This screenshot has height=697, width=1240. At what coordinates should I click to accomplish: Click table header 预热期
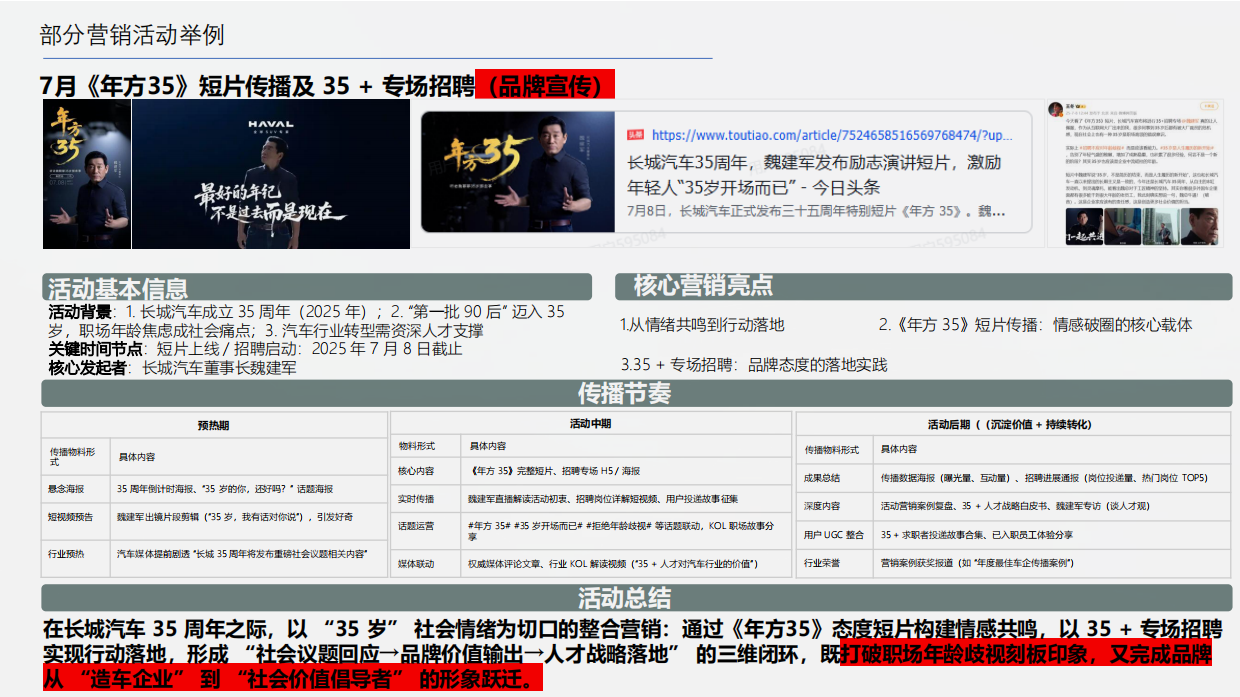(213, 425)
